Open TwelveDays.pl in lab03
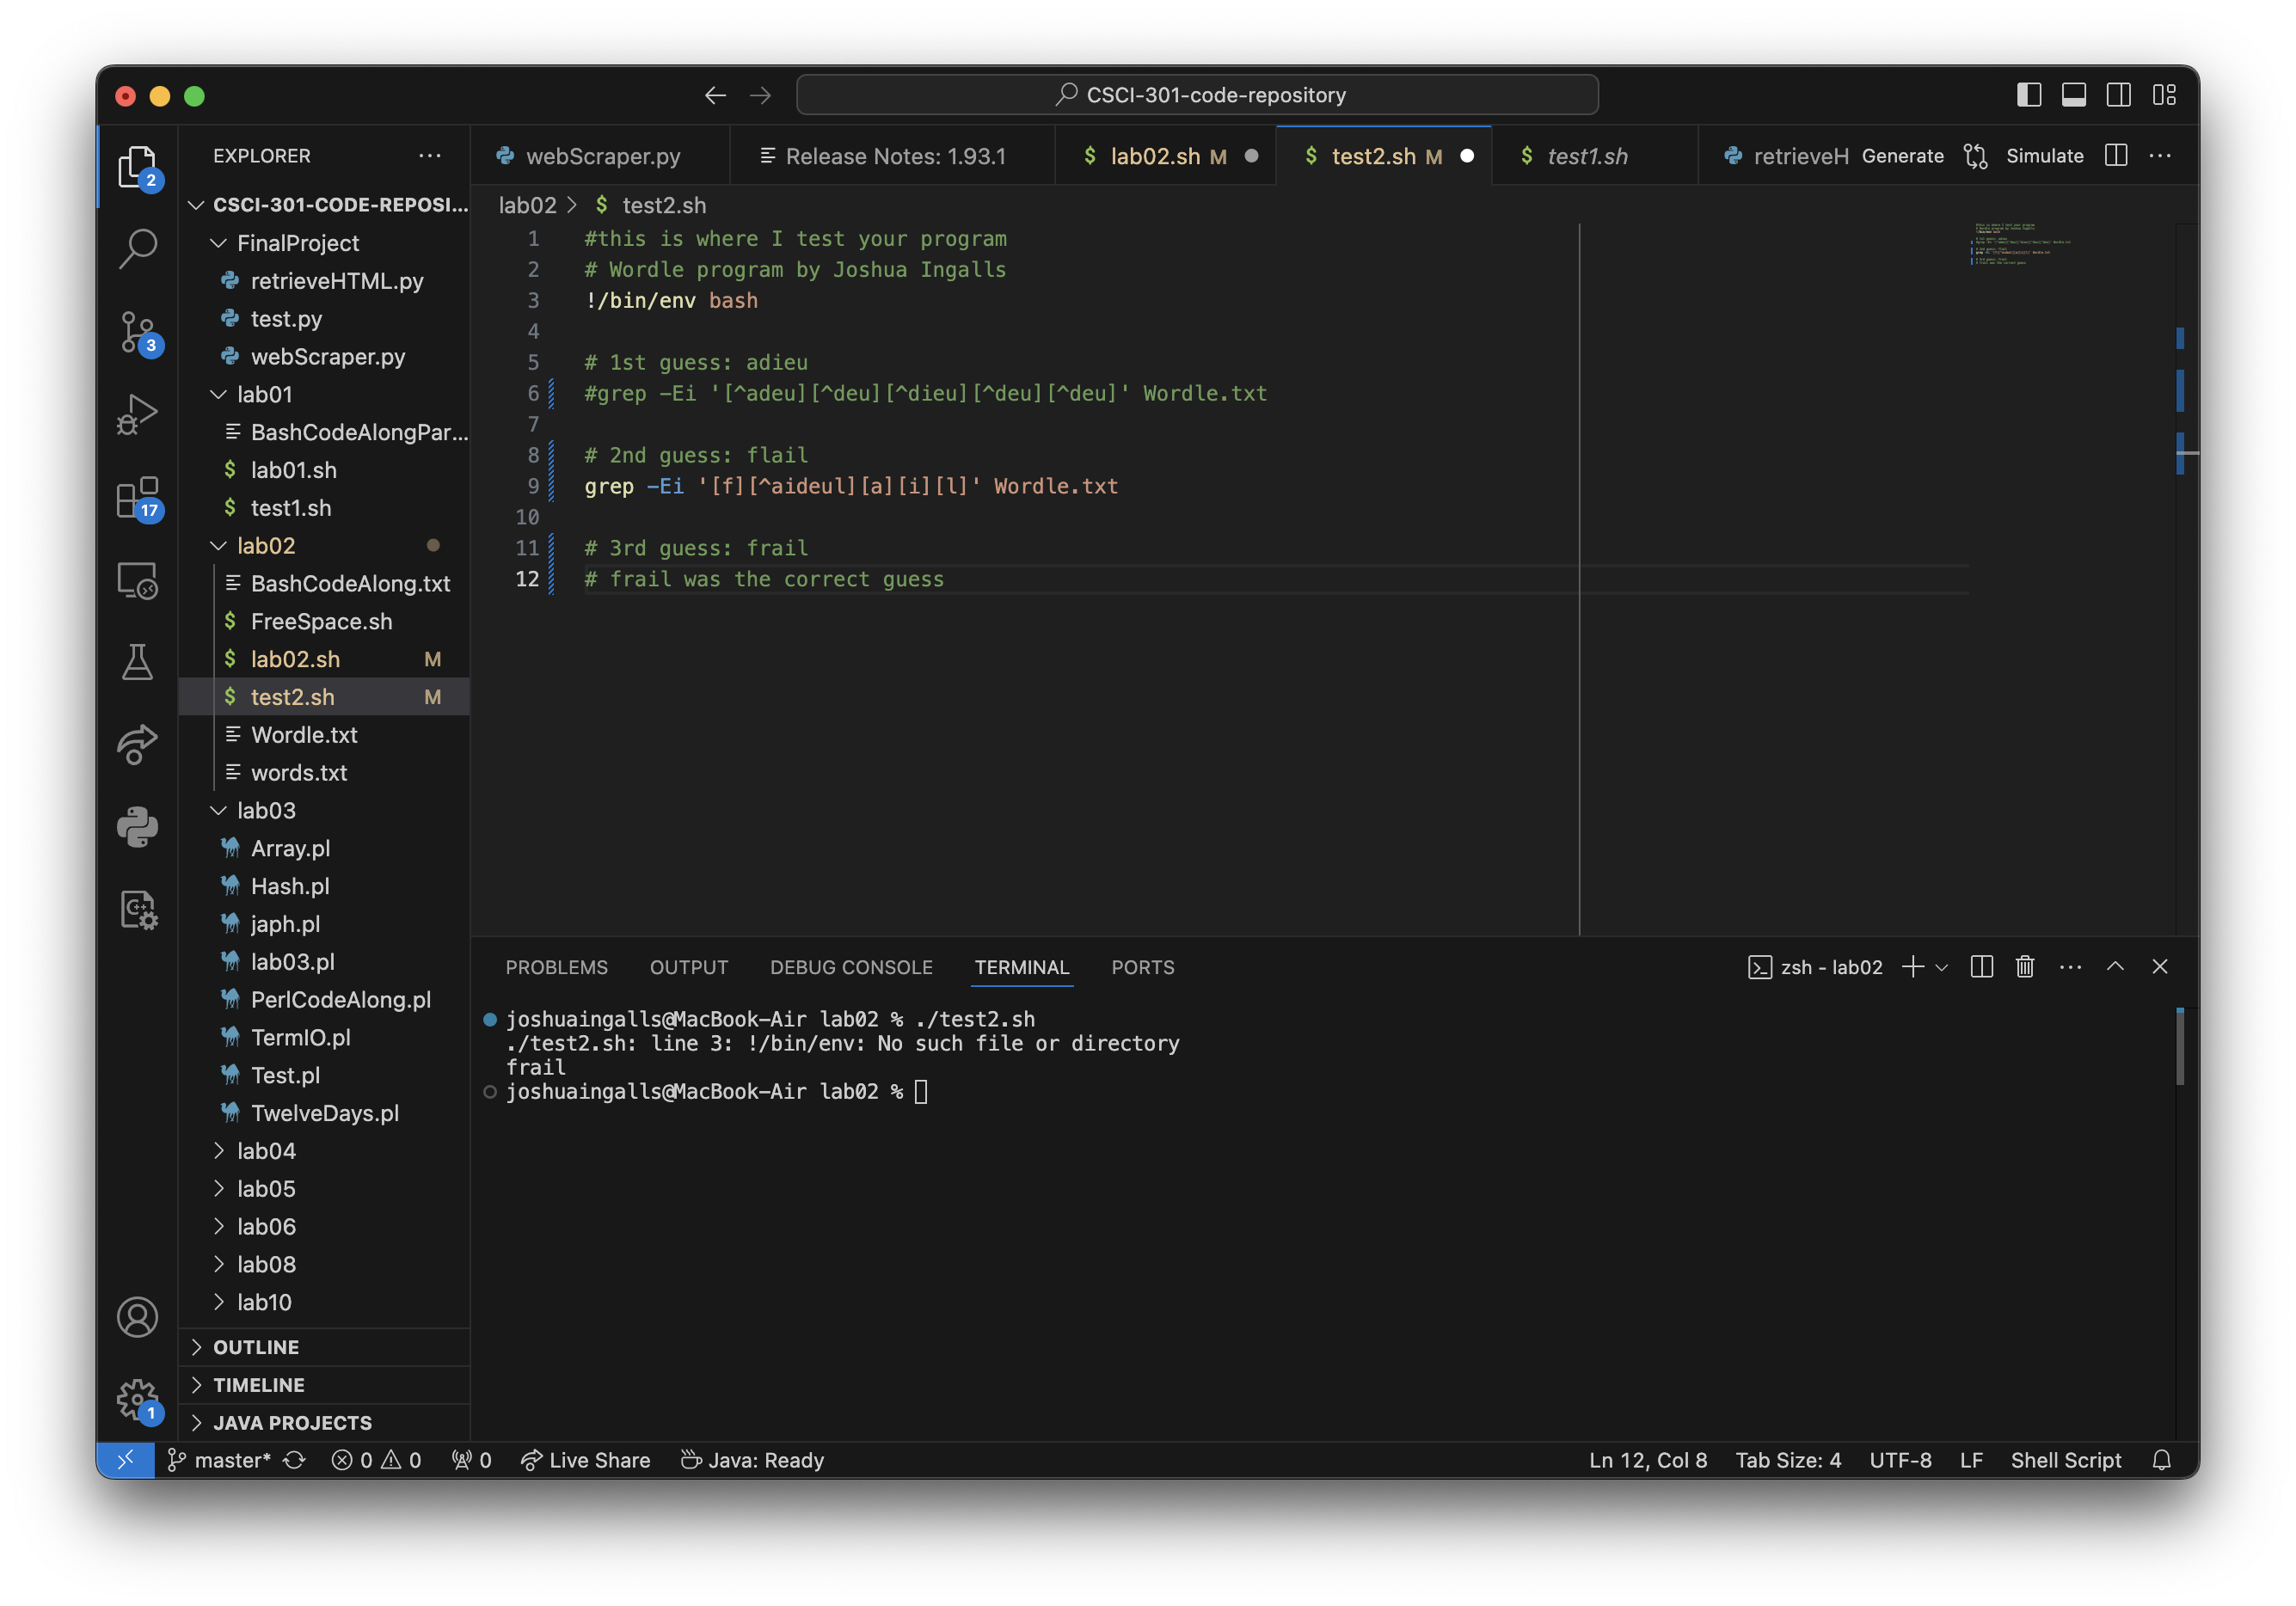The image size is (2296, 1606). tap(324, 1113)
